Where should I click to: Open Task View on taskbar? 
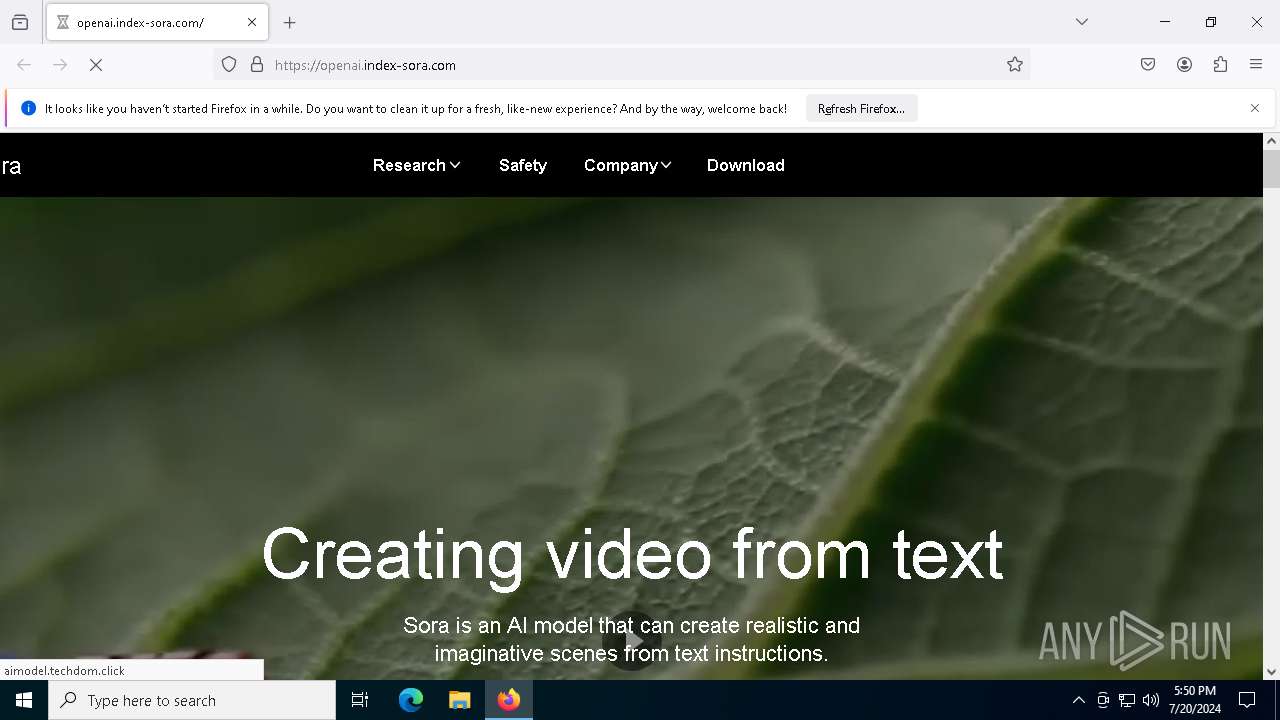360,700
